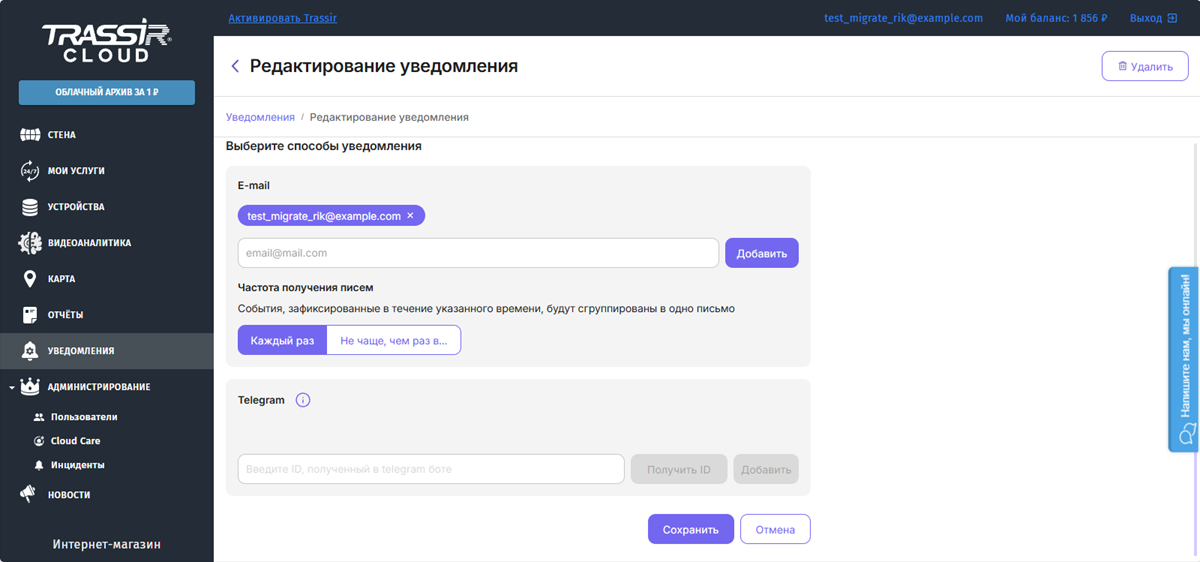Click the Сохранить button
The height and width of the screenshot is (562, 1200).
click(690, 529)
